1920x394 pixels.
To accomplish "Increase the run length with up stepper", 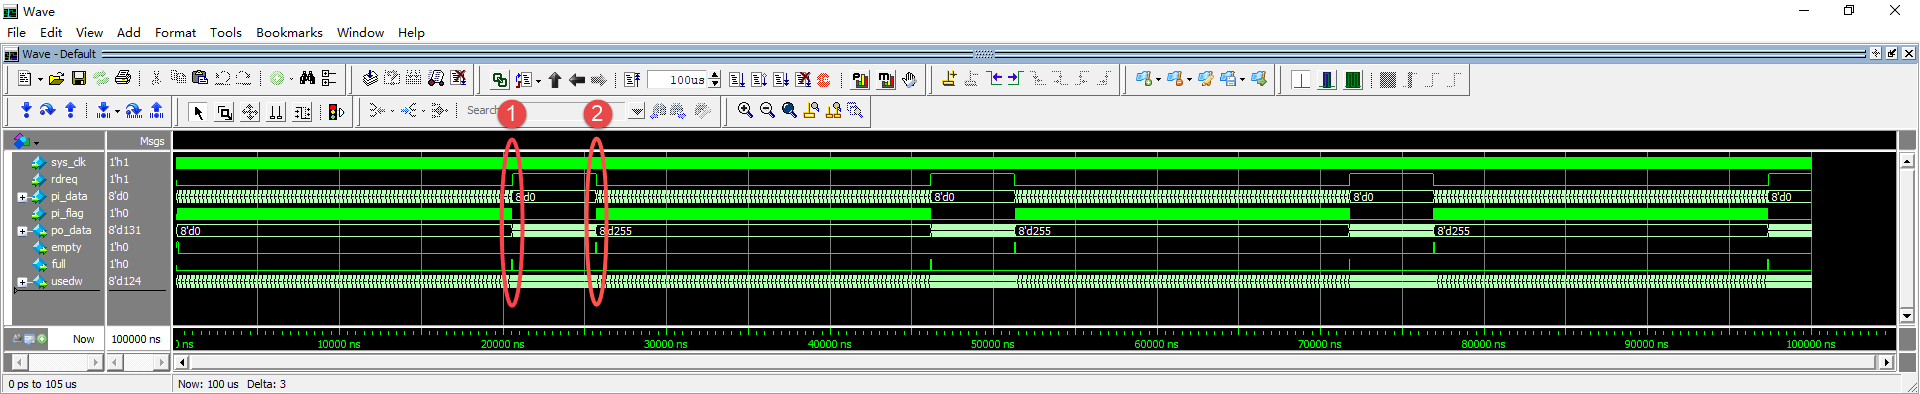I will (x=714, y=75).
